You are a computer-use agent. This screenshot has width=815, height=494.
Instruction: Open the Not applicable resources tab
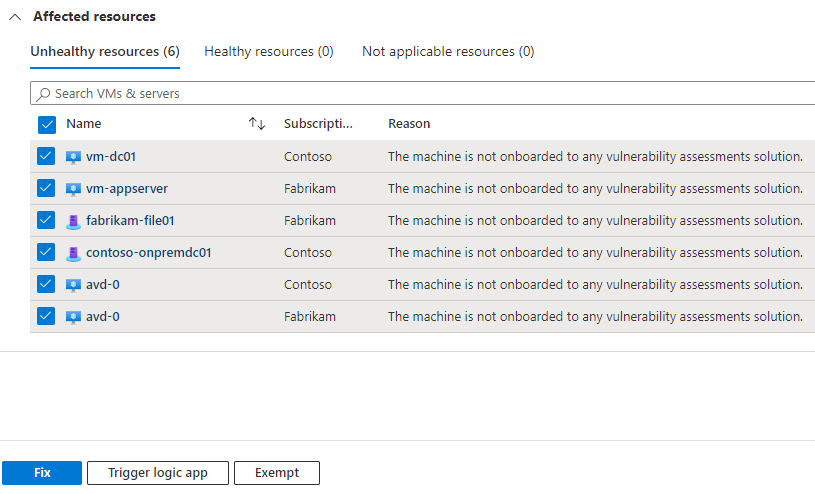pyautogui.click(x=447, y=51)
